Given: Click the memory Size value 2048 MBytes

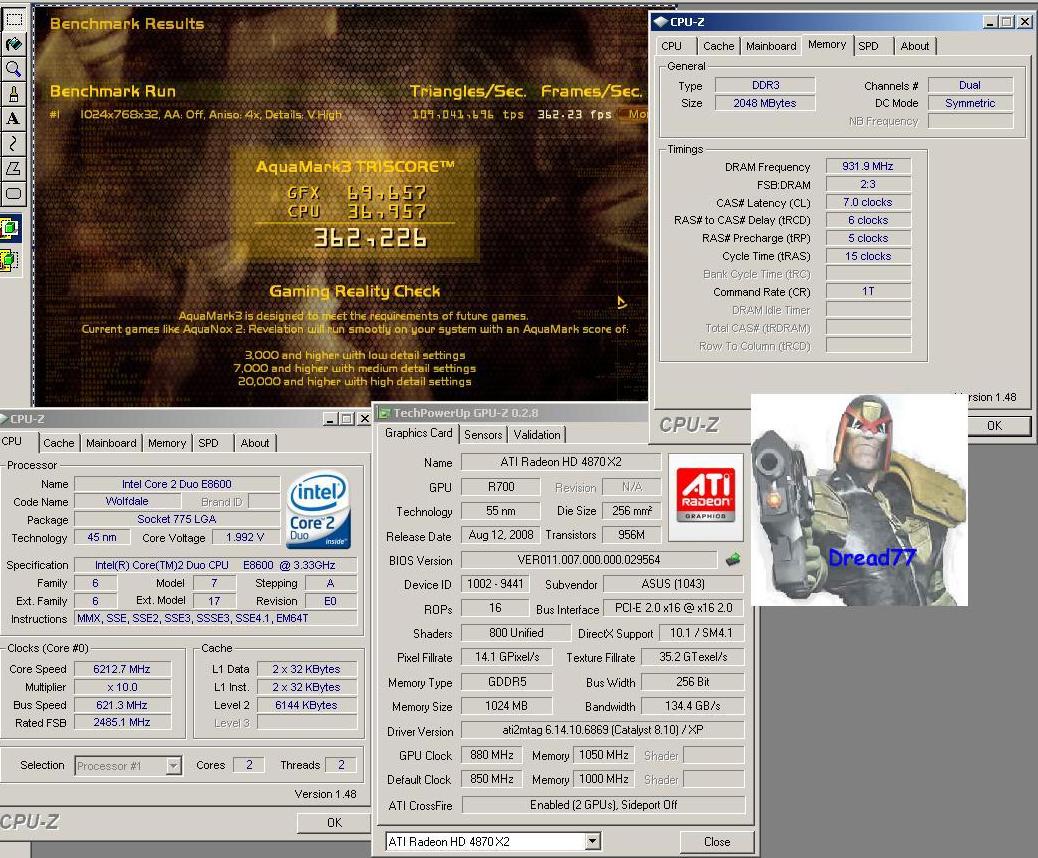Looking at the screenshot, I should [765, 103].
